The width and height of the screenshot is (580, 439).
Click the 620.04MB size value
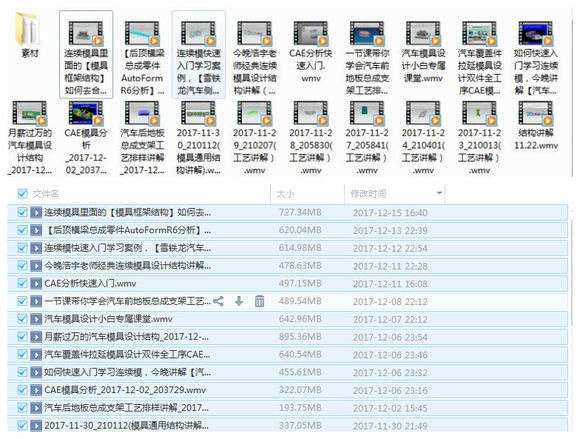(300, 230)
